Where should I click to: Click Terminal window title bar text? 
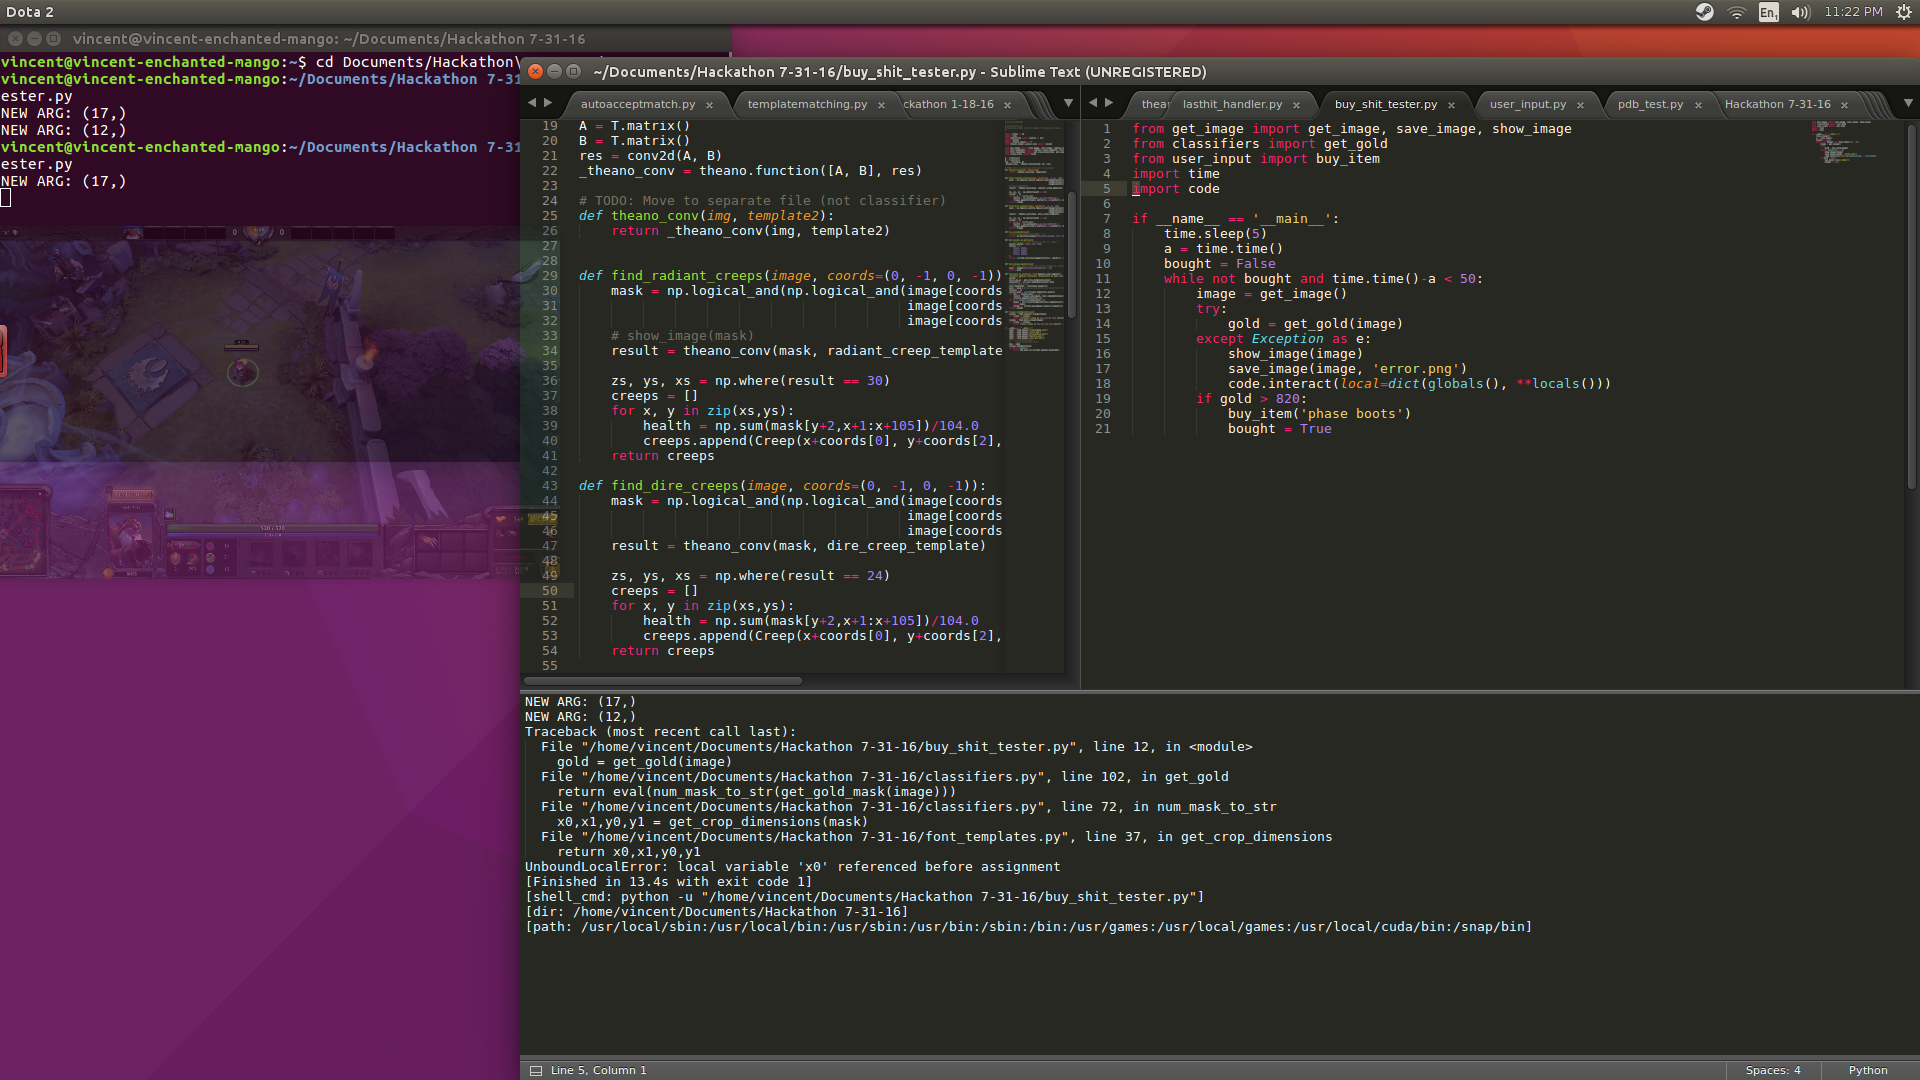(x=329, y=39)
